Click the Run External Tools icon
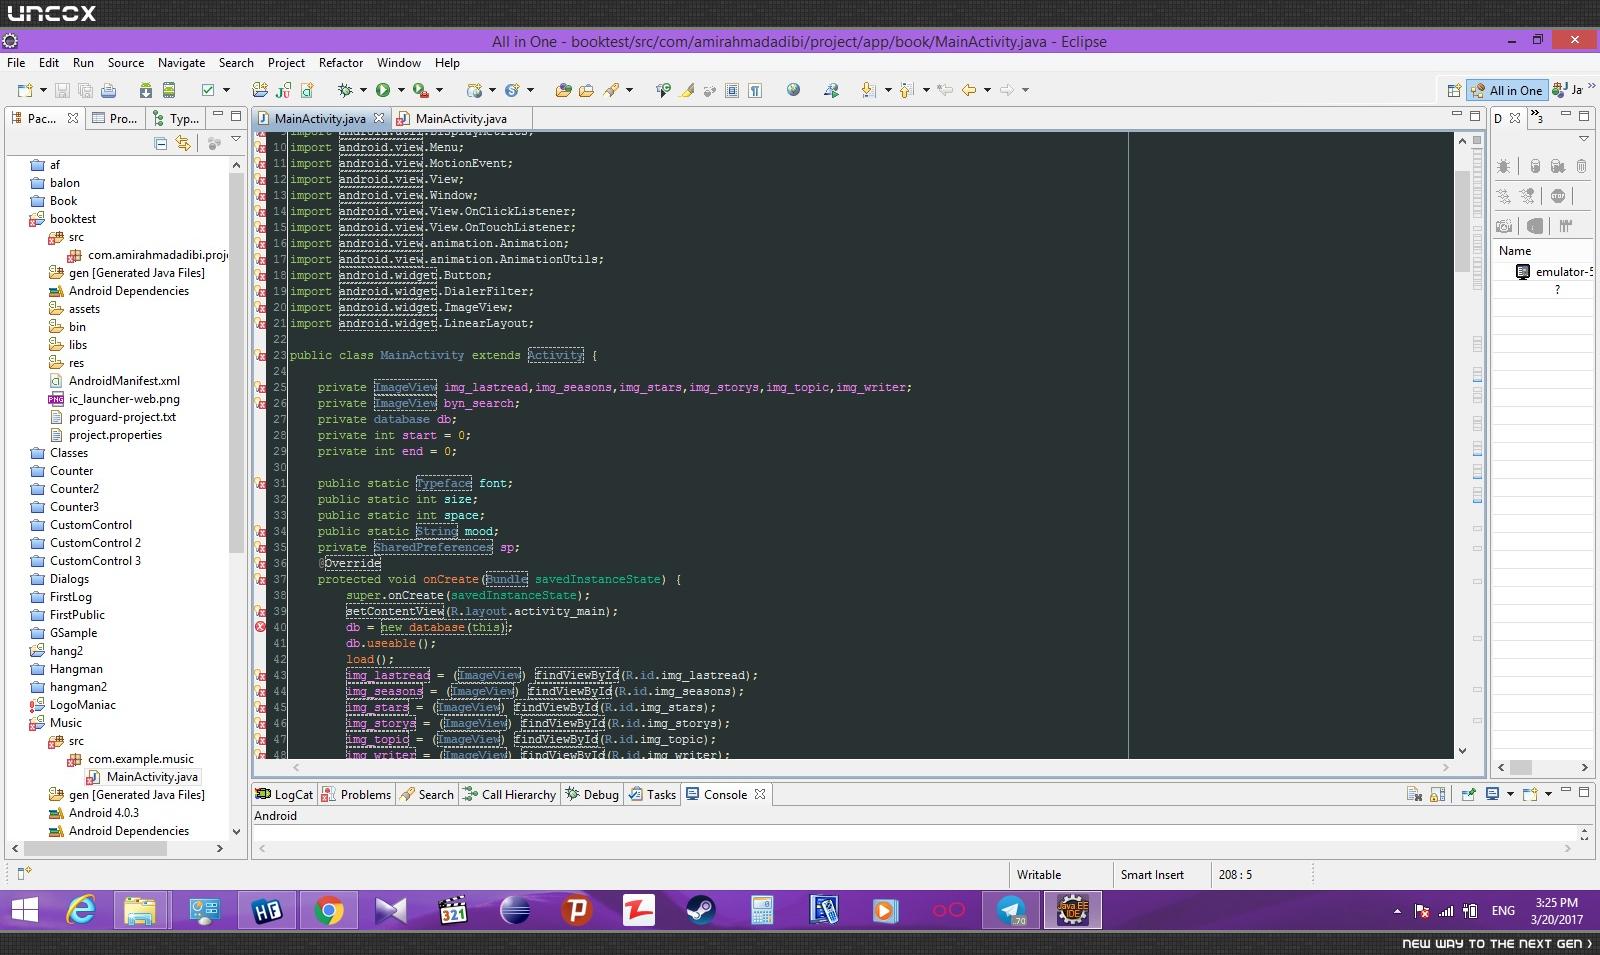This screenshot has width=1600, height=955. (421, 90)
